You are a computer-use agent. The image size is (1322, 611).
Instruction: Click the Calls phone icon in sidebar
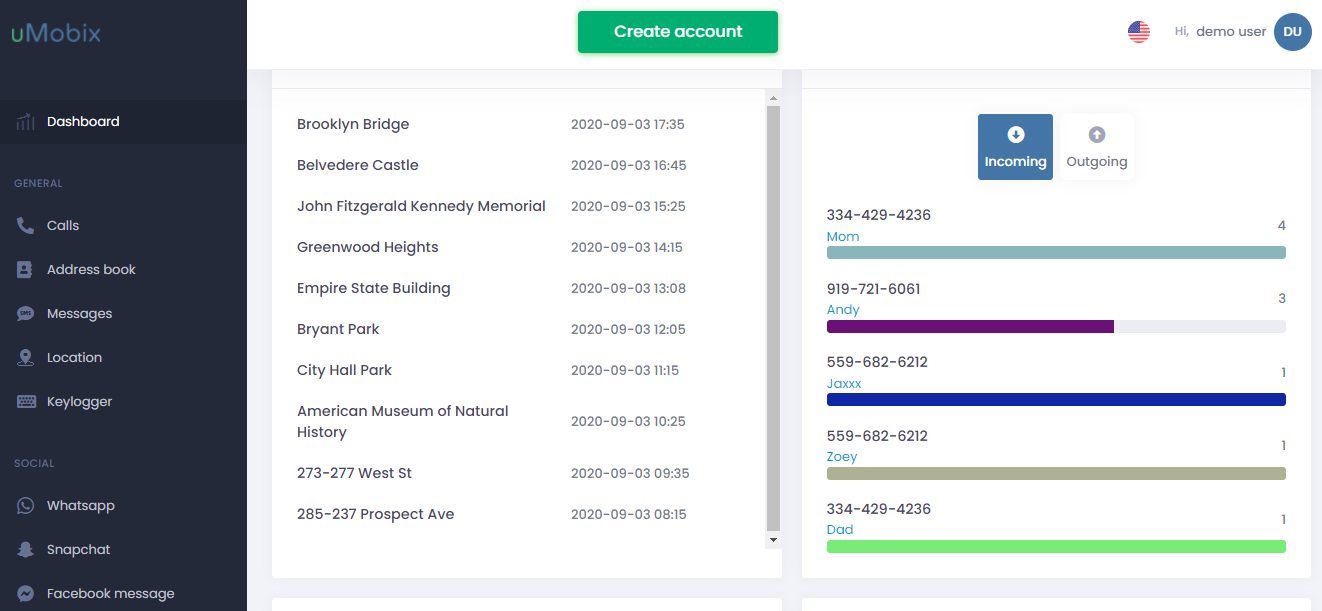coord(26,226)
